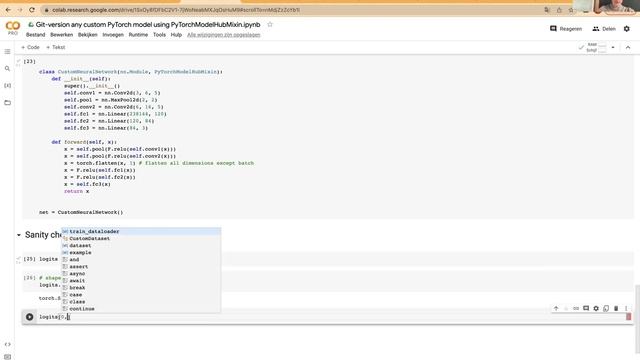The height and width of the screenshot is (360, 640).
Task: Click the 'net = CustomNeuralNetwork()' code line
Action: tap(81, 212)
